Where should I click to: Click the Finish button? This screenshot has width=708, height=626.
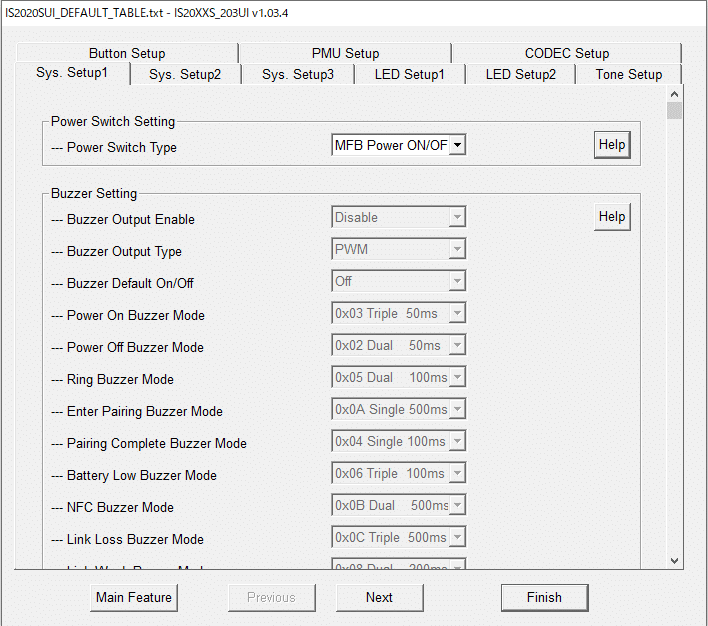(x=544, y=597)
